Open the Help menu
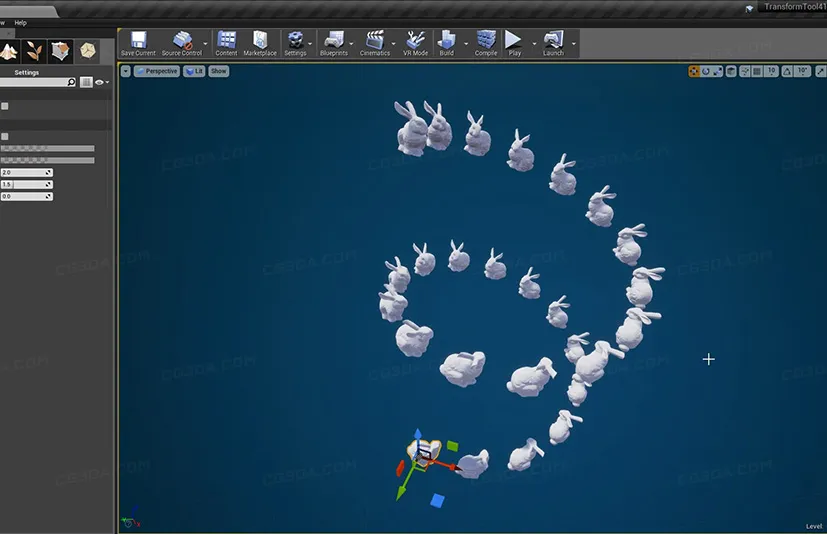This screenshot has height=534, width=827. [21, 23]
